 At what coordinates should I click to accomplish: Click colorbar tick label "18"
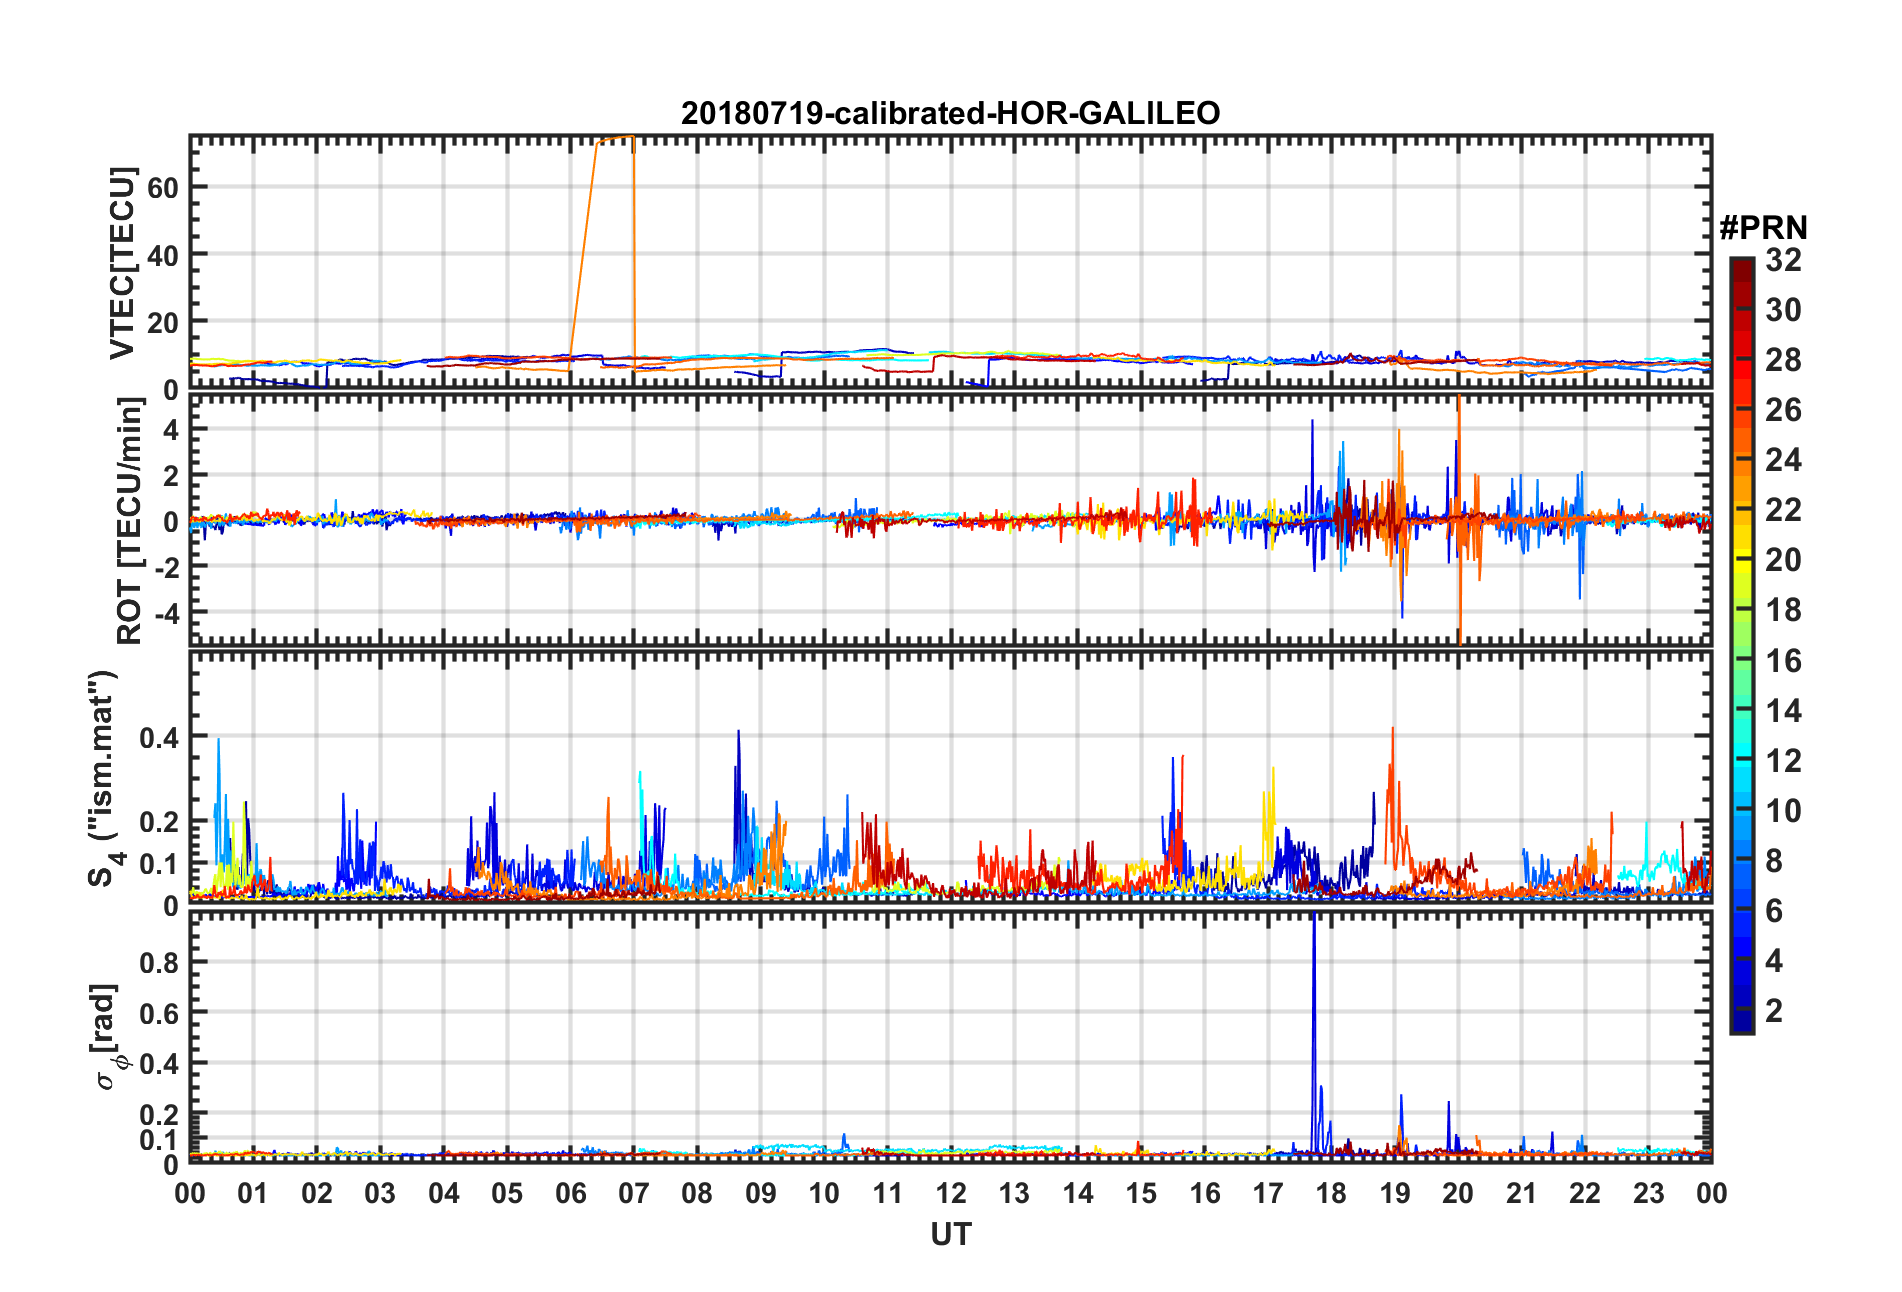click(x=1783, y=610)
